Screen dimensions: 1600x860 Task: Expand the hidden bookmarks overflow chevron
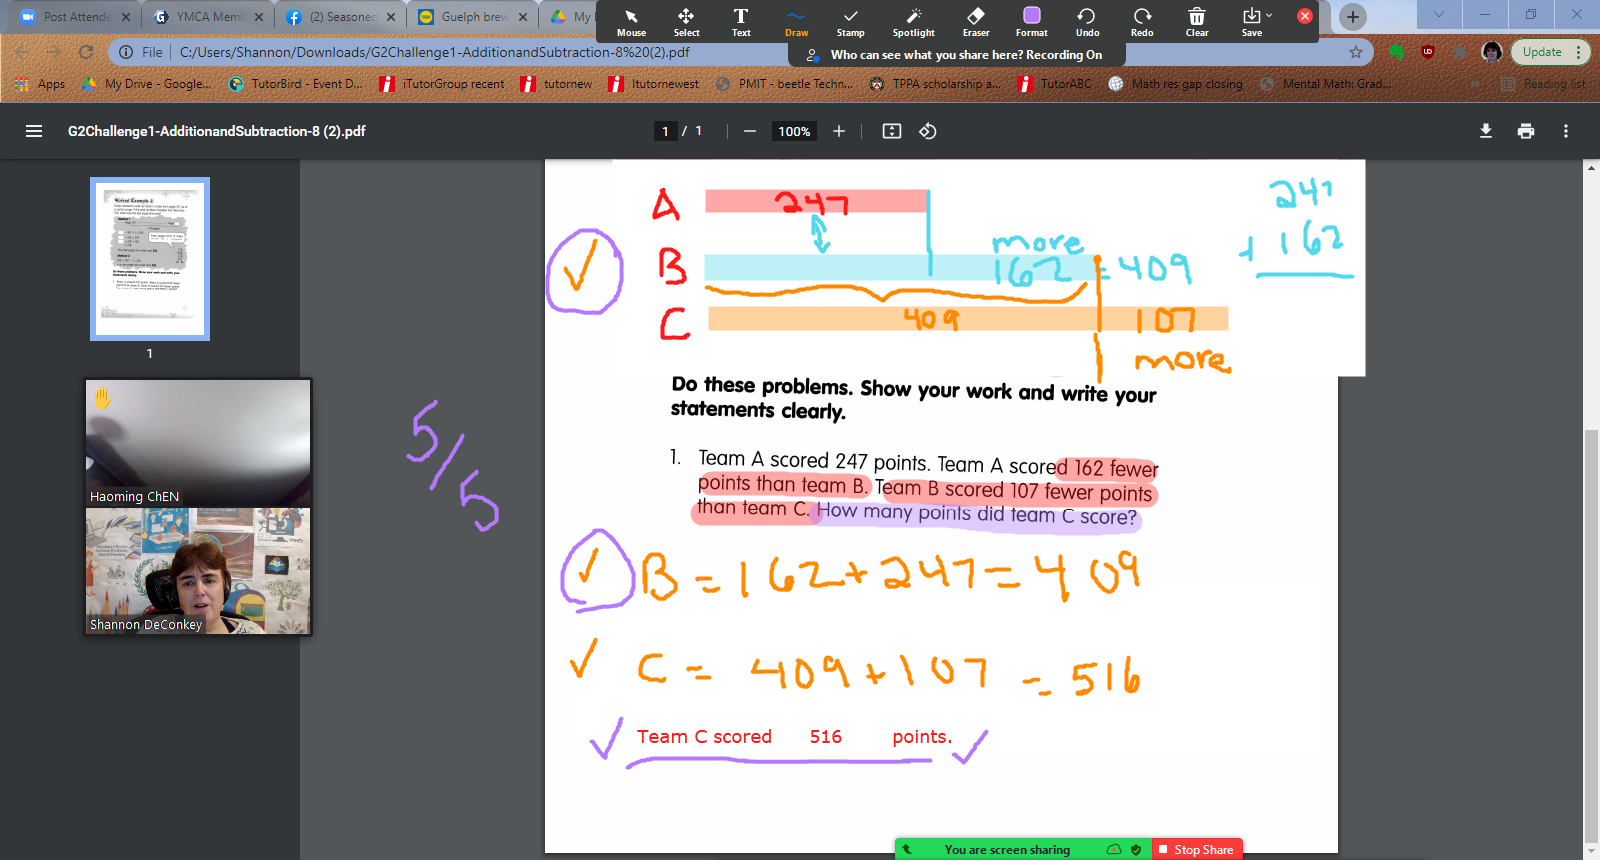(1476, 84)
